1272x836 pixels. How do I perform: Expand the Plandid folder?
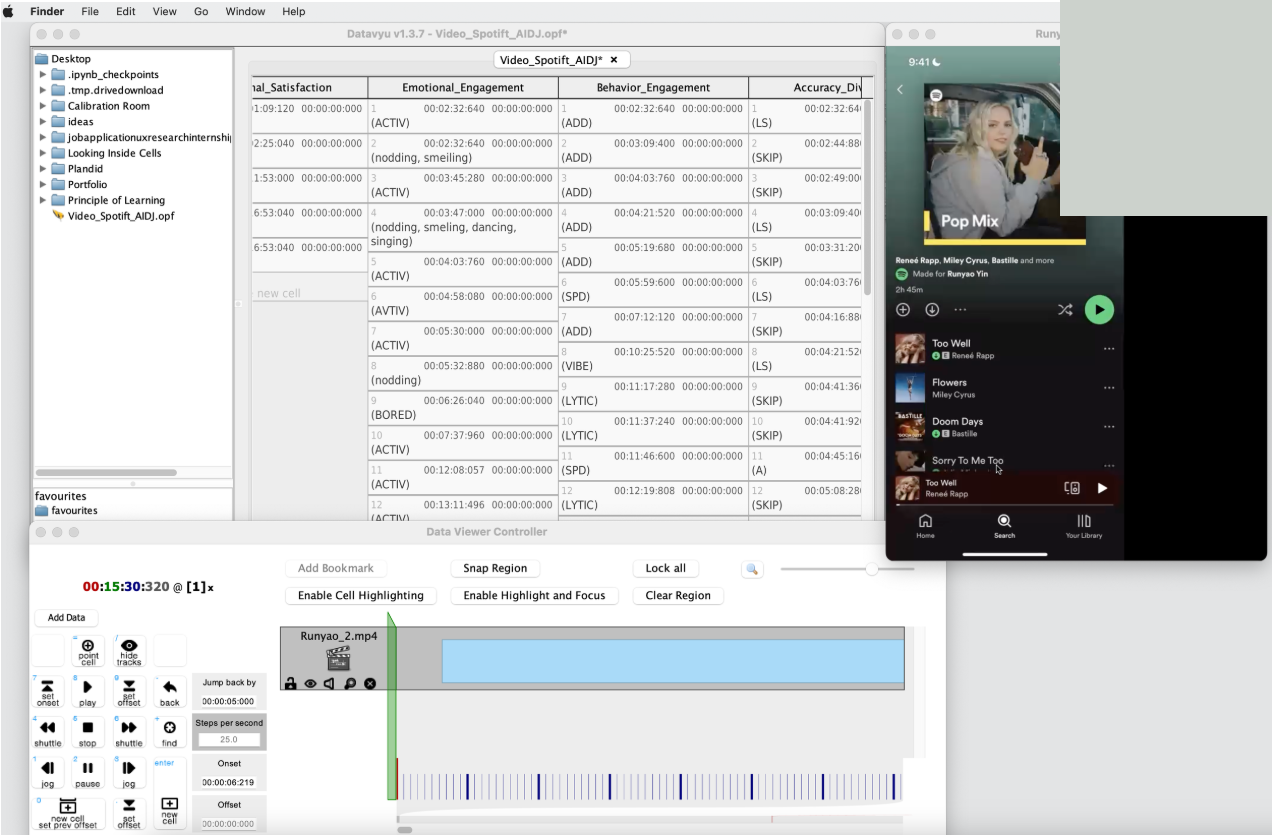pyautogui.click(x=43, y=169)
